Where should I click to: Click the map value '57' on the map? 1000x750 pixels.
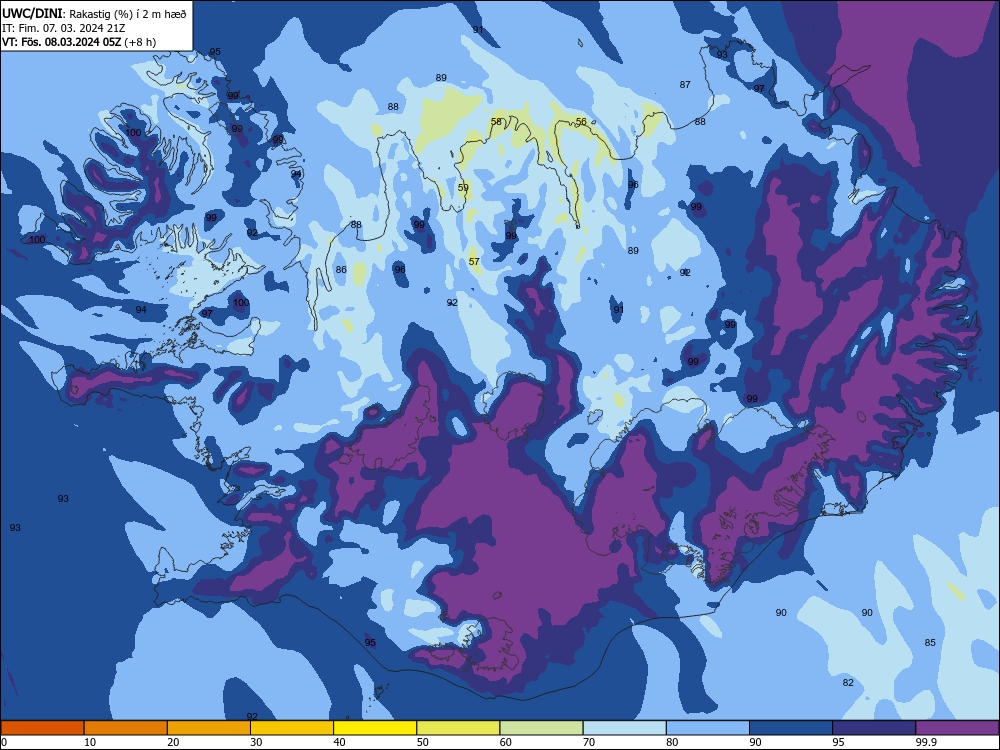click(474, 261)
